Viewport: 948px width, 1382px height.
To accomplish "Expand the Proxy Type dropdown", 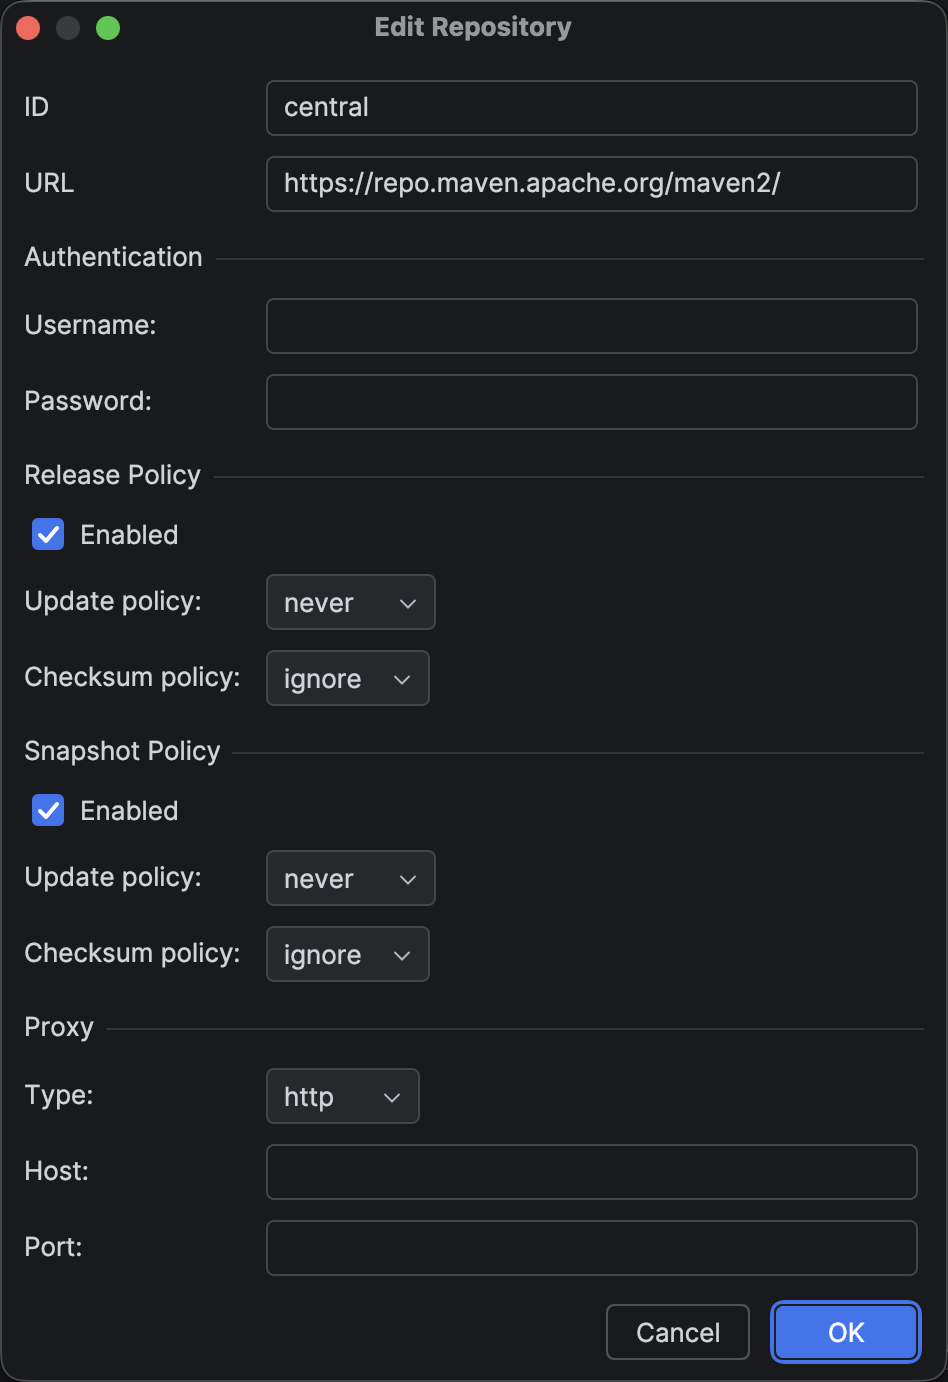I will pos(342,1096).
